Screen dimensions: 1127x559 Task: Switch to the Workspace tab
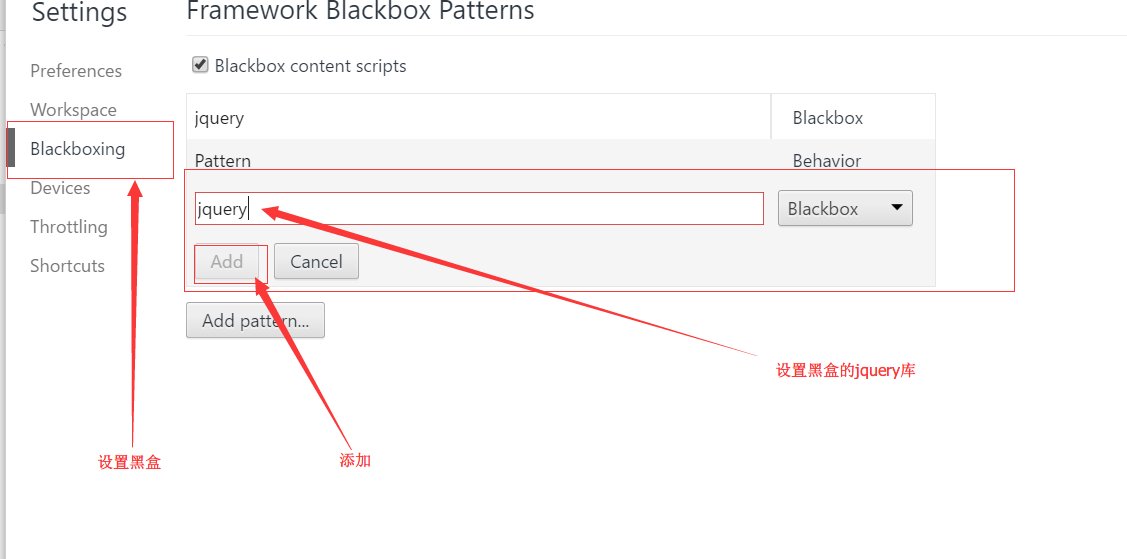[73, 110]
